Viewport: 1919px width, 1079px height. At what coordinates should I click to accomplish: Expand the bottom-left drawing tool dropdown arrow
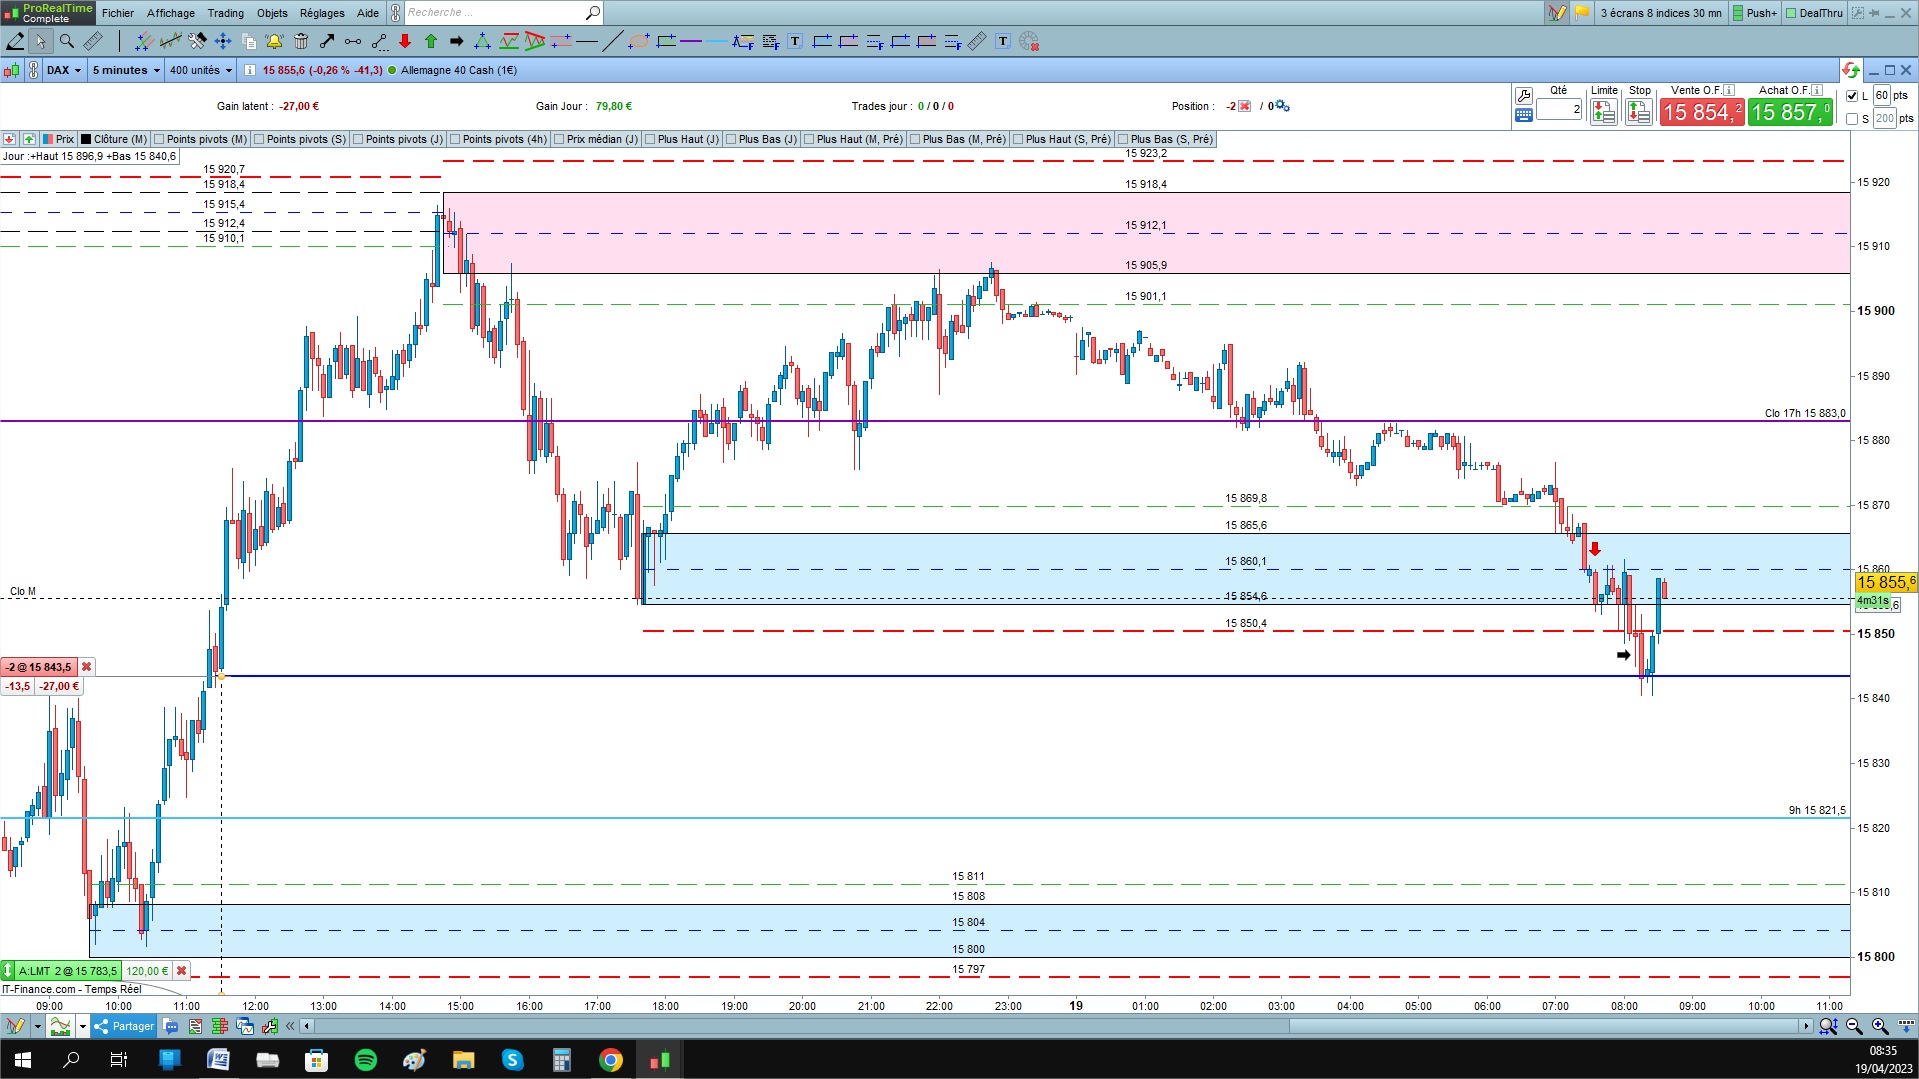pyautogui.click(x=37, y=1026)
